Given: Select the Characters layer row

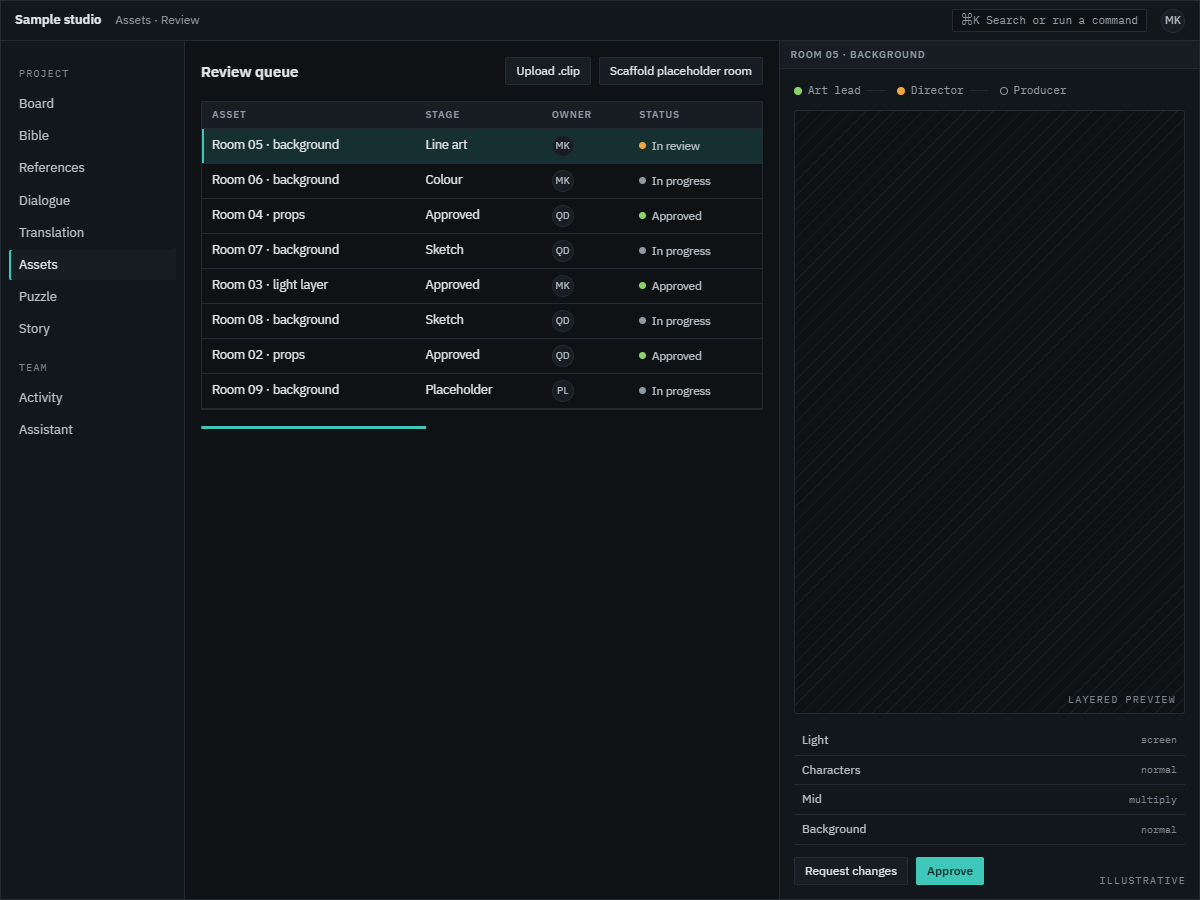Looking at the screenshot, I should tap(989, 770).
